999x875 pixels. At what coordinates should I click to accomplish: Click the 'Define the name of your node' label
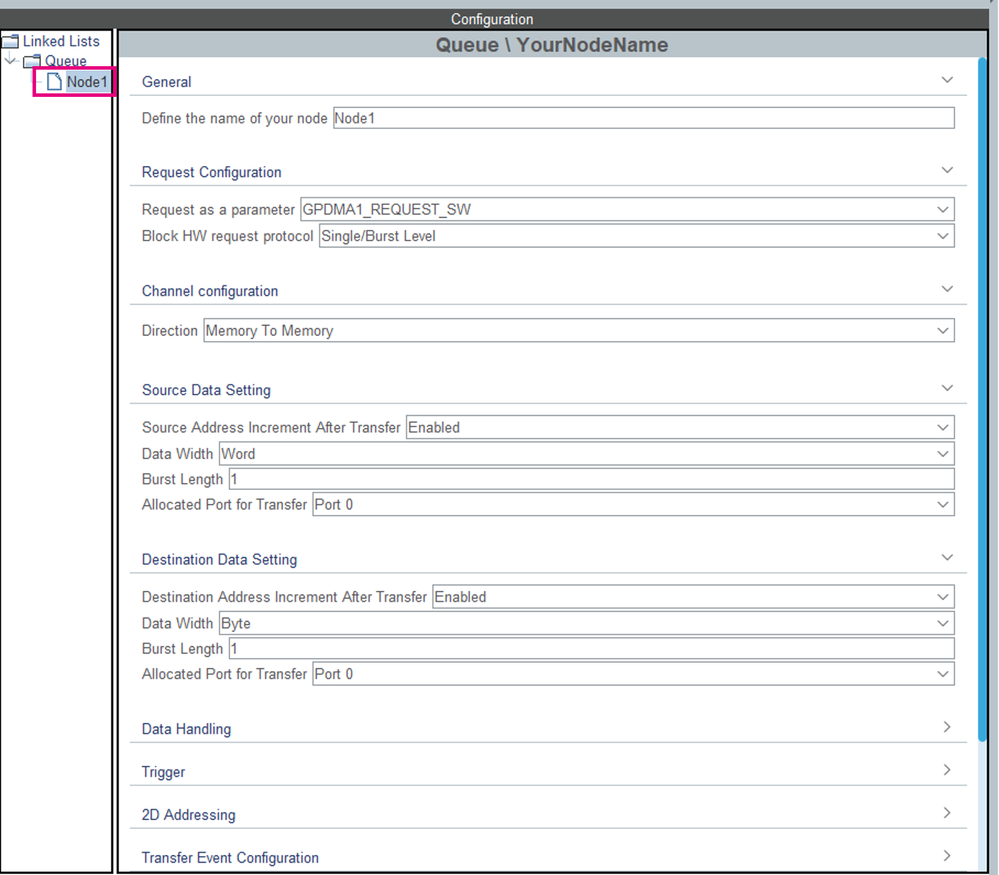tap(234, 119)
